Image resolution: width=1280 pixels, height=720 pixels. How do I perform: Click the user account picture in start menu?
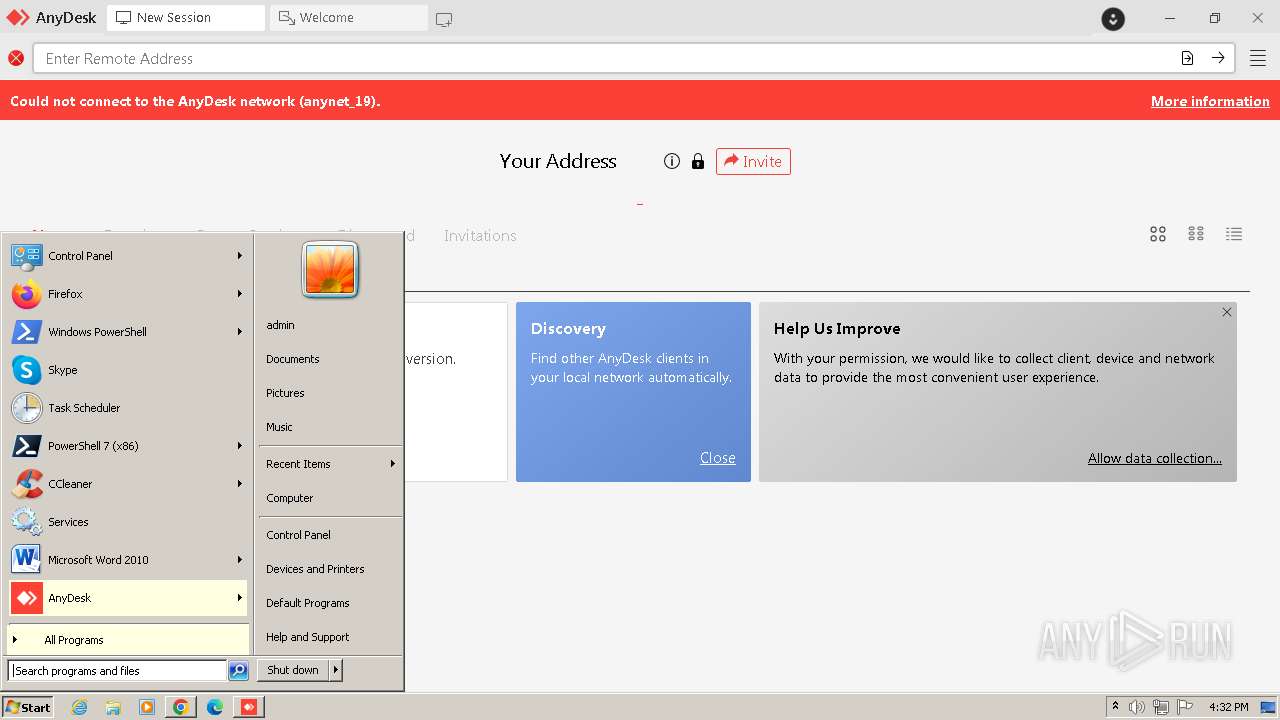[x=330, y=269]
